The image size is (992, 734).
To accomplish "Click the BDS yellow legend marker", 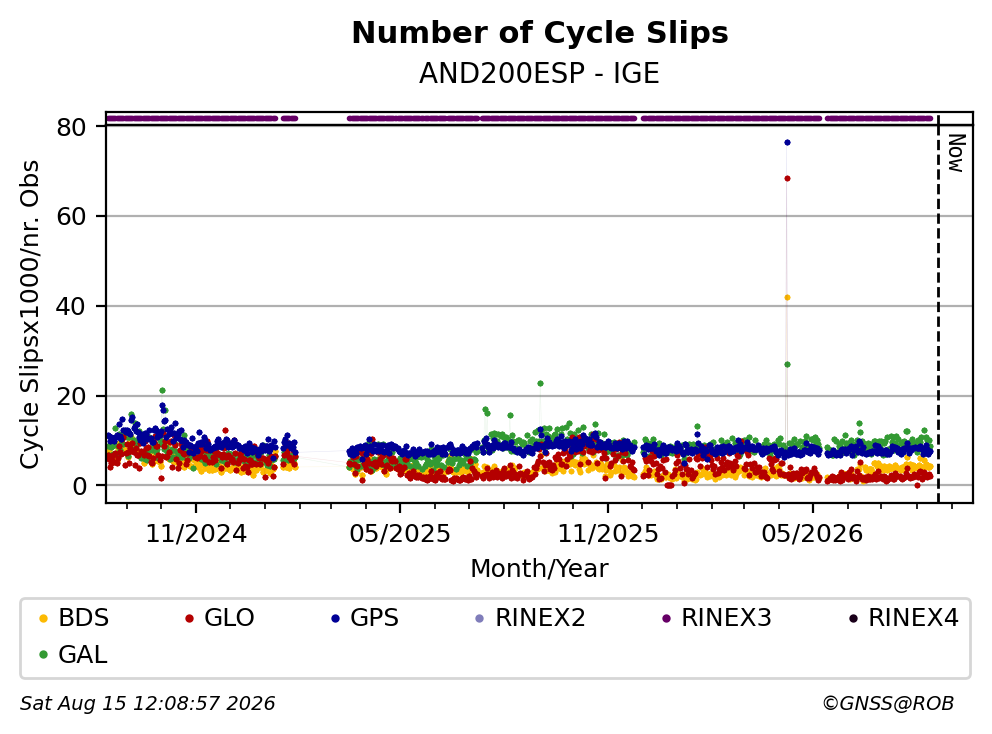I will [44, 618].
